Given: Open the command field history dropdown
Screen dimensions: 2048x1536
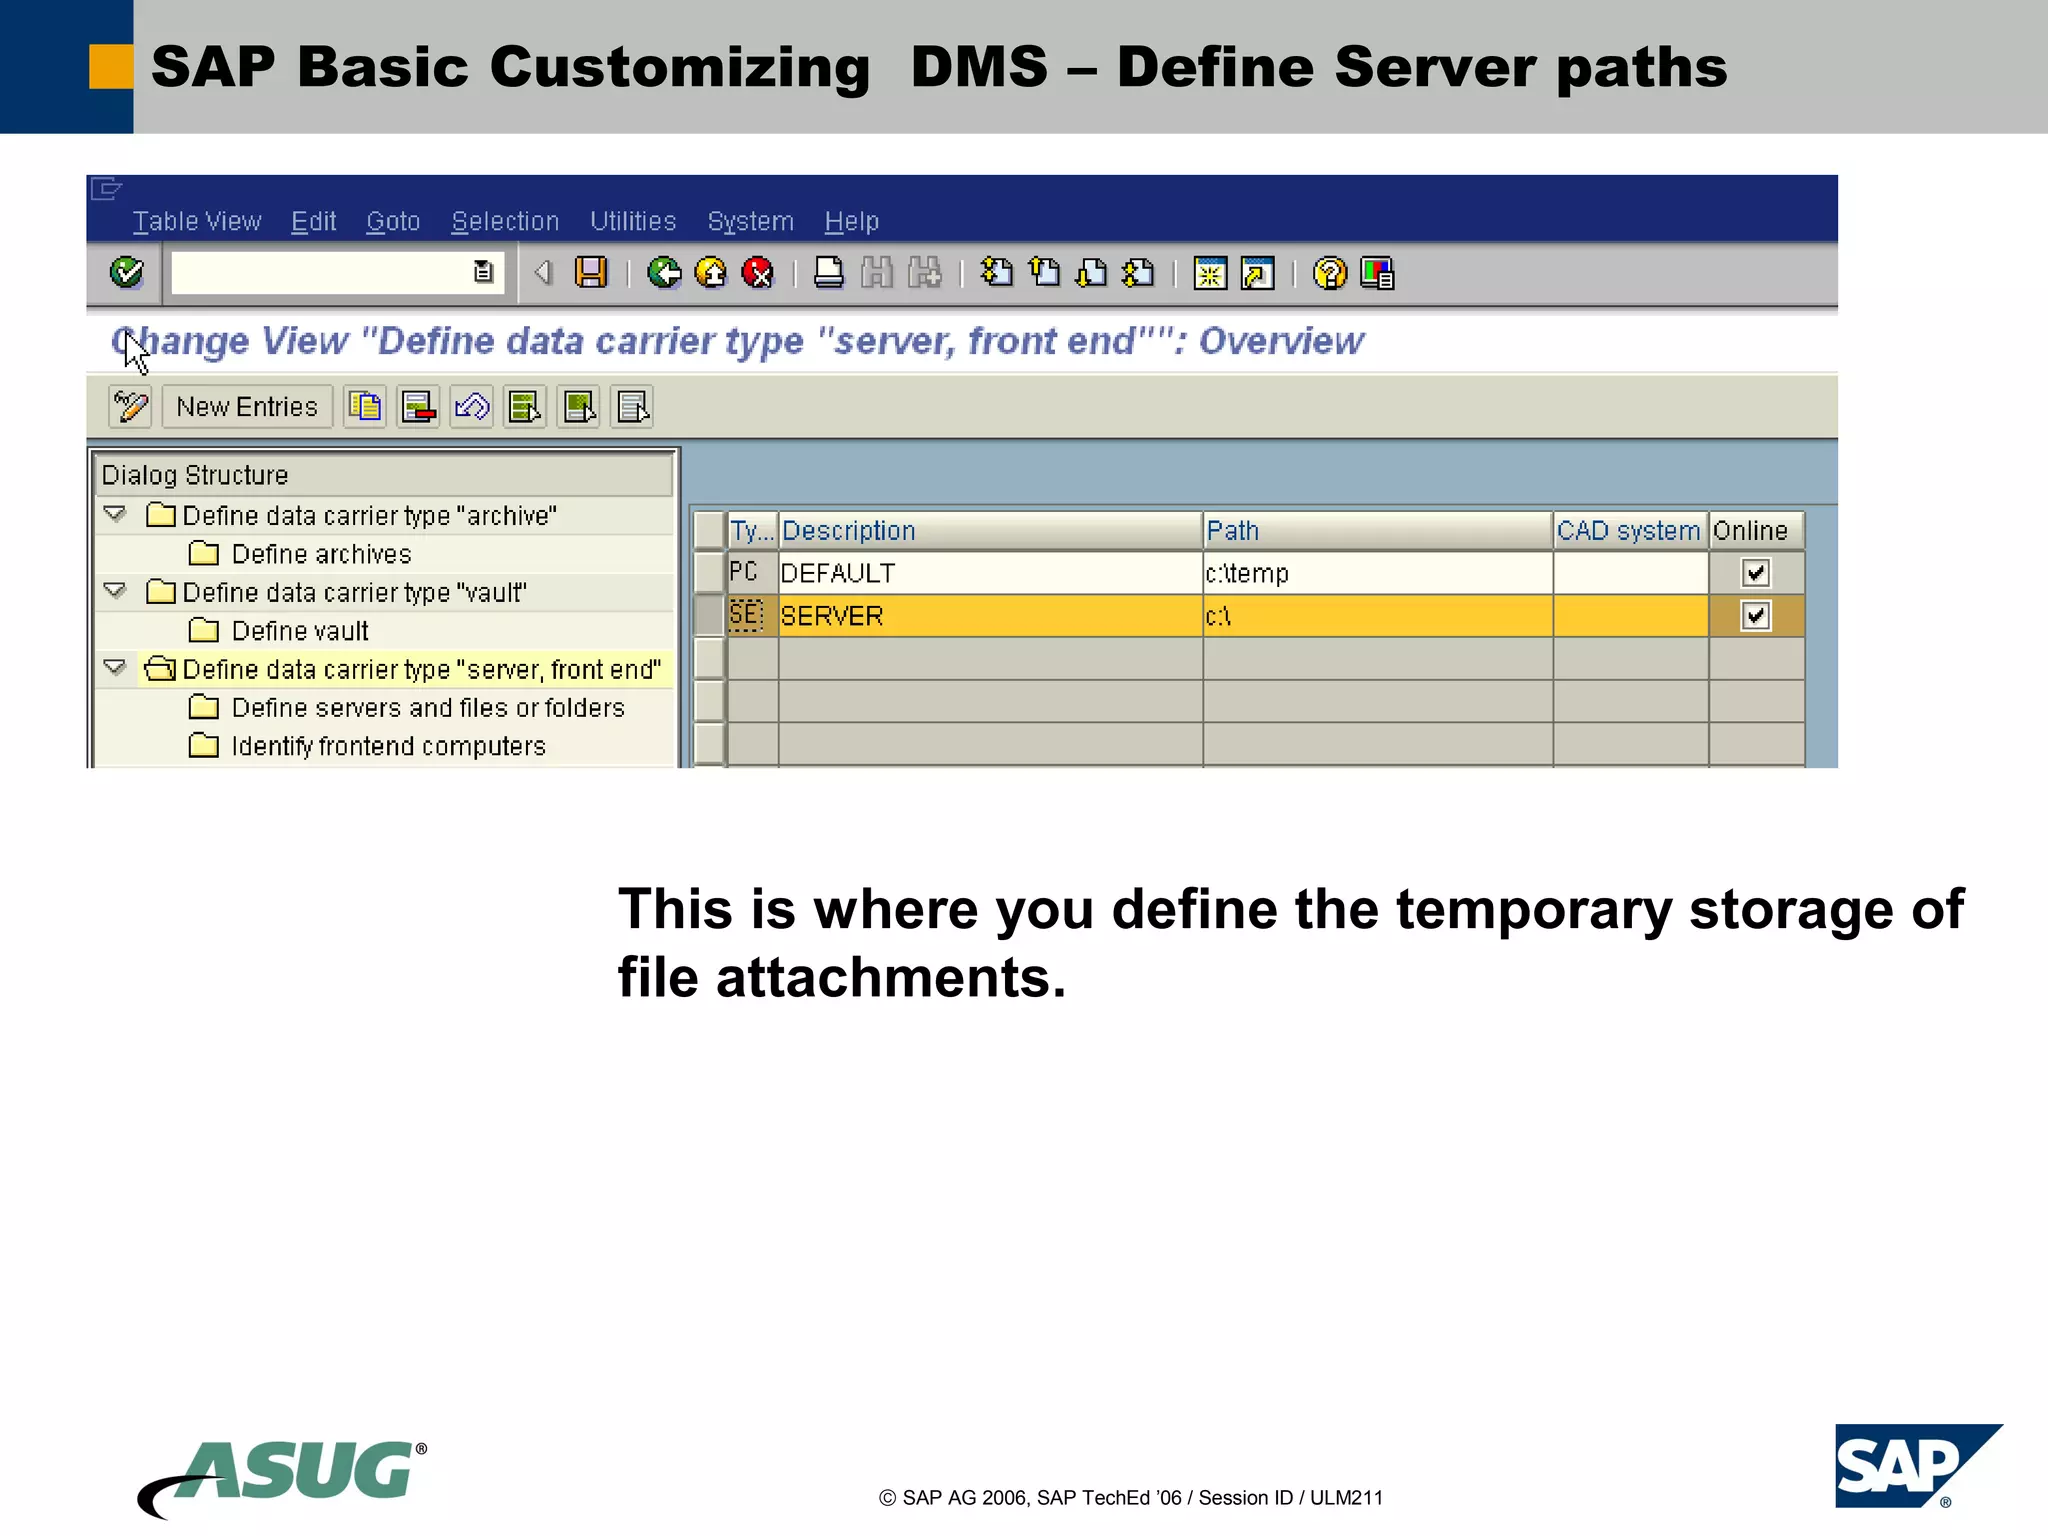Looking at the screenshot, I should (x=483, y=272).
